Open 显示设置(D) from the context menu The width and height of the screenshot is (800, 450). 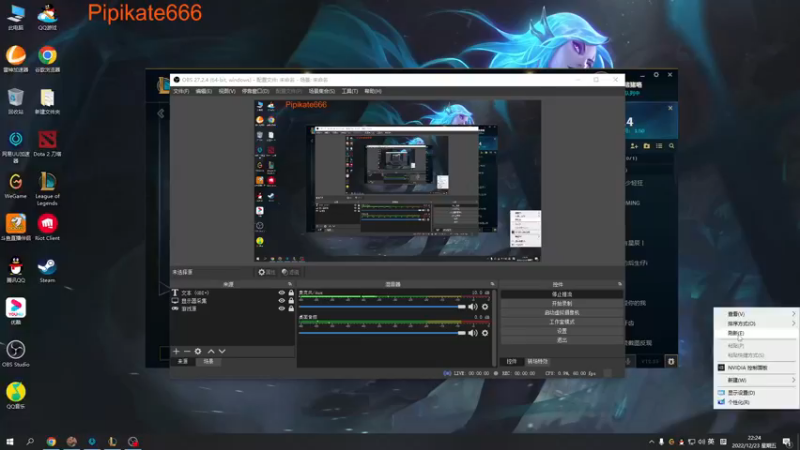click(x=756, y=393)
